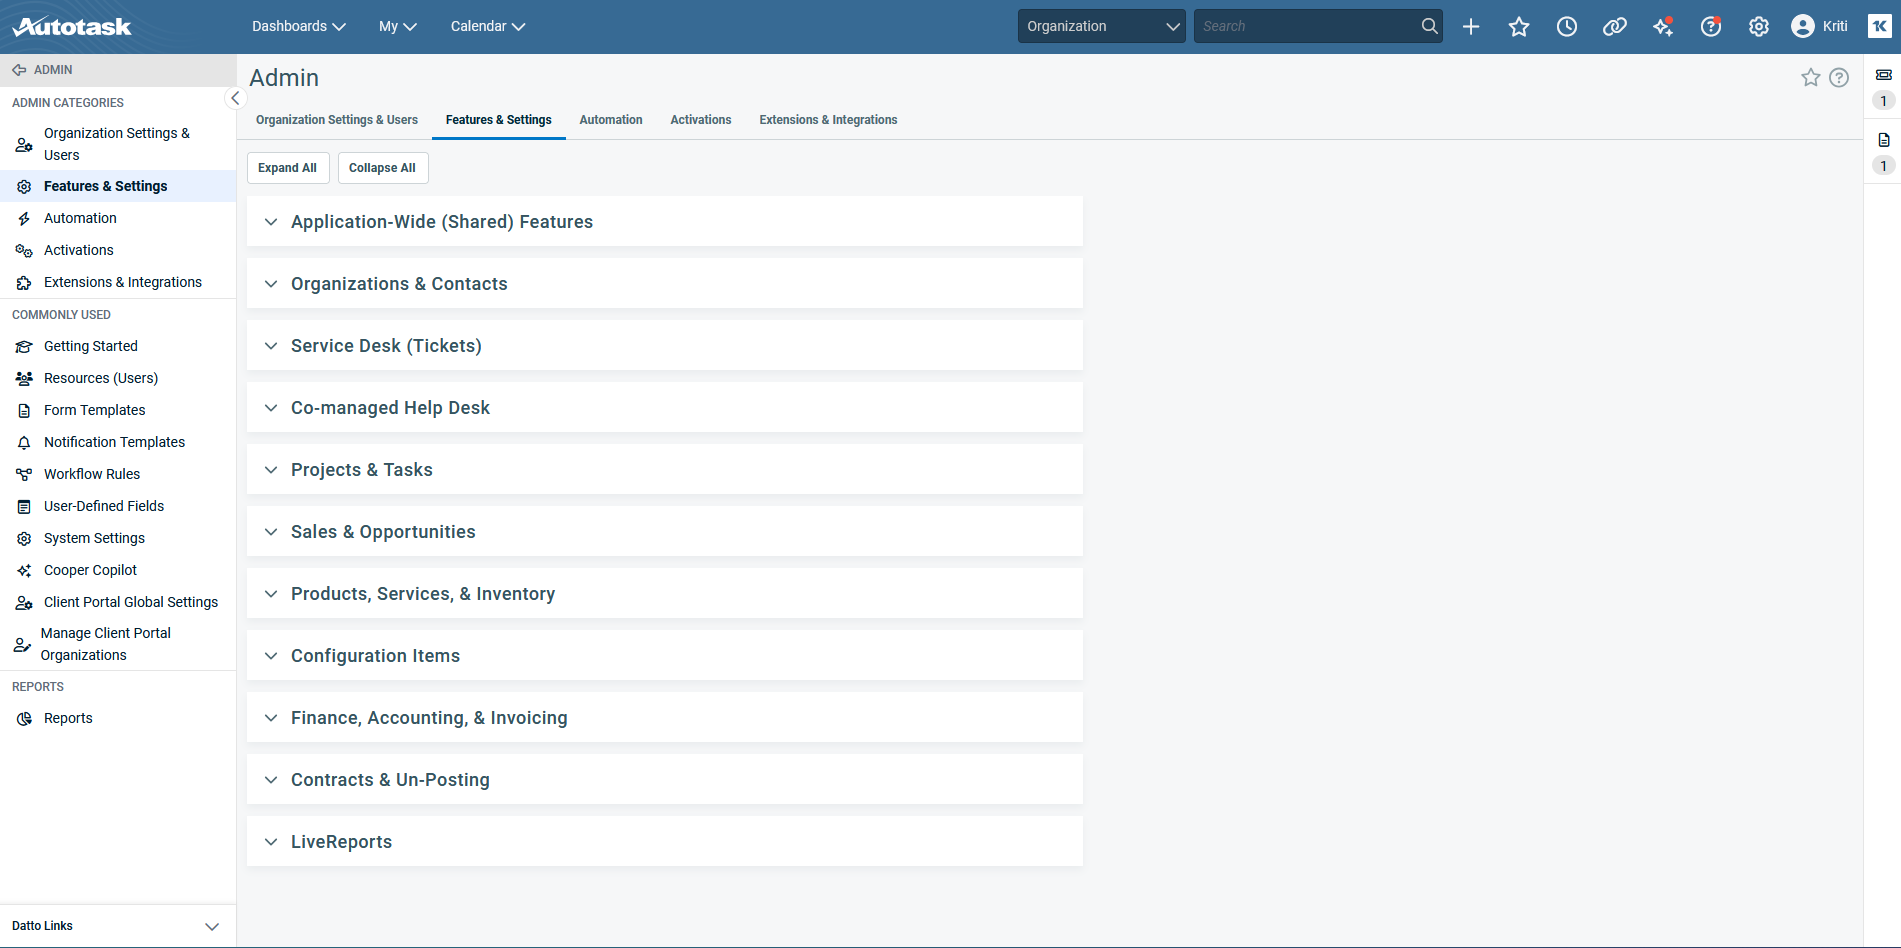Open the My menu

[398, 26]
